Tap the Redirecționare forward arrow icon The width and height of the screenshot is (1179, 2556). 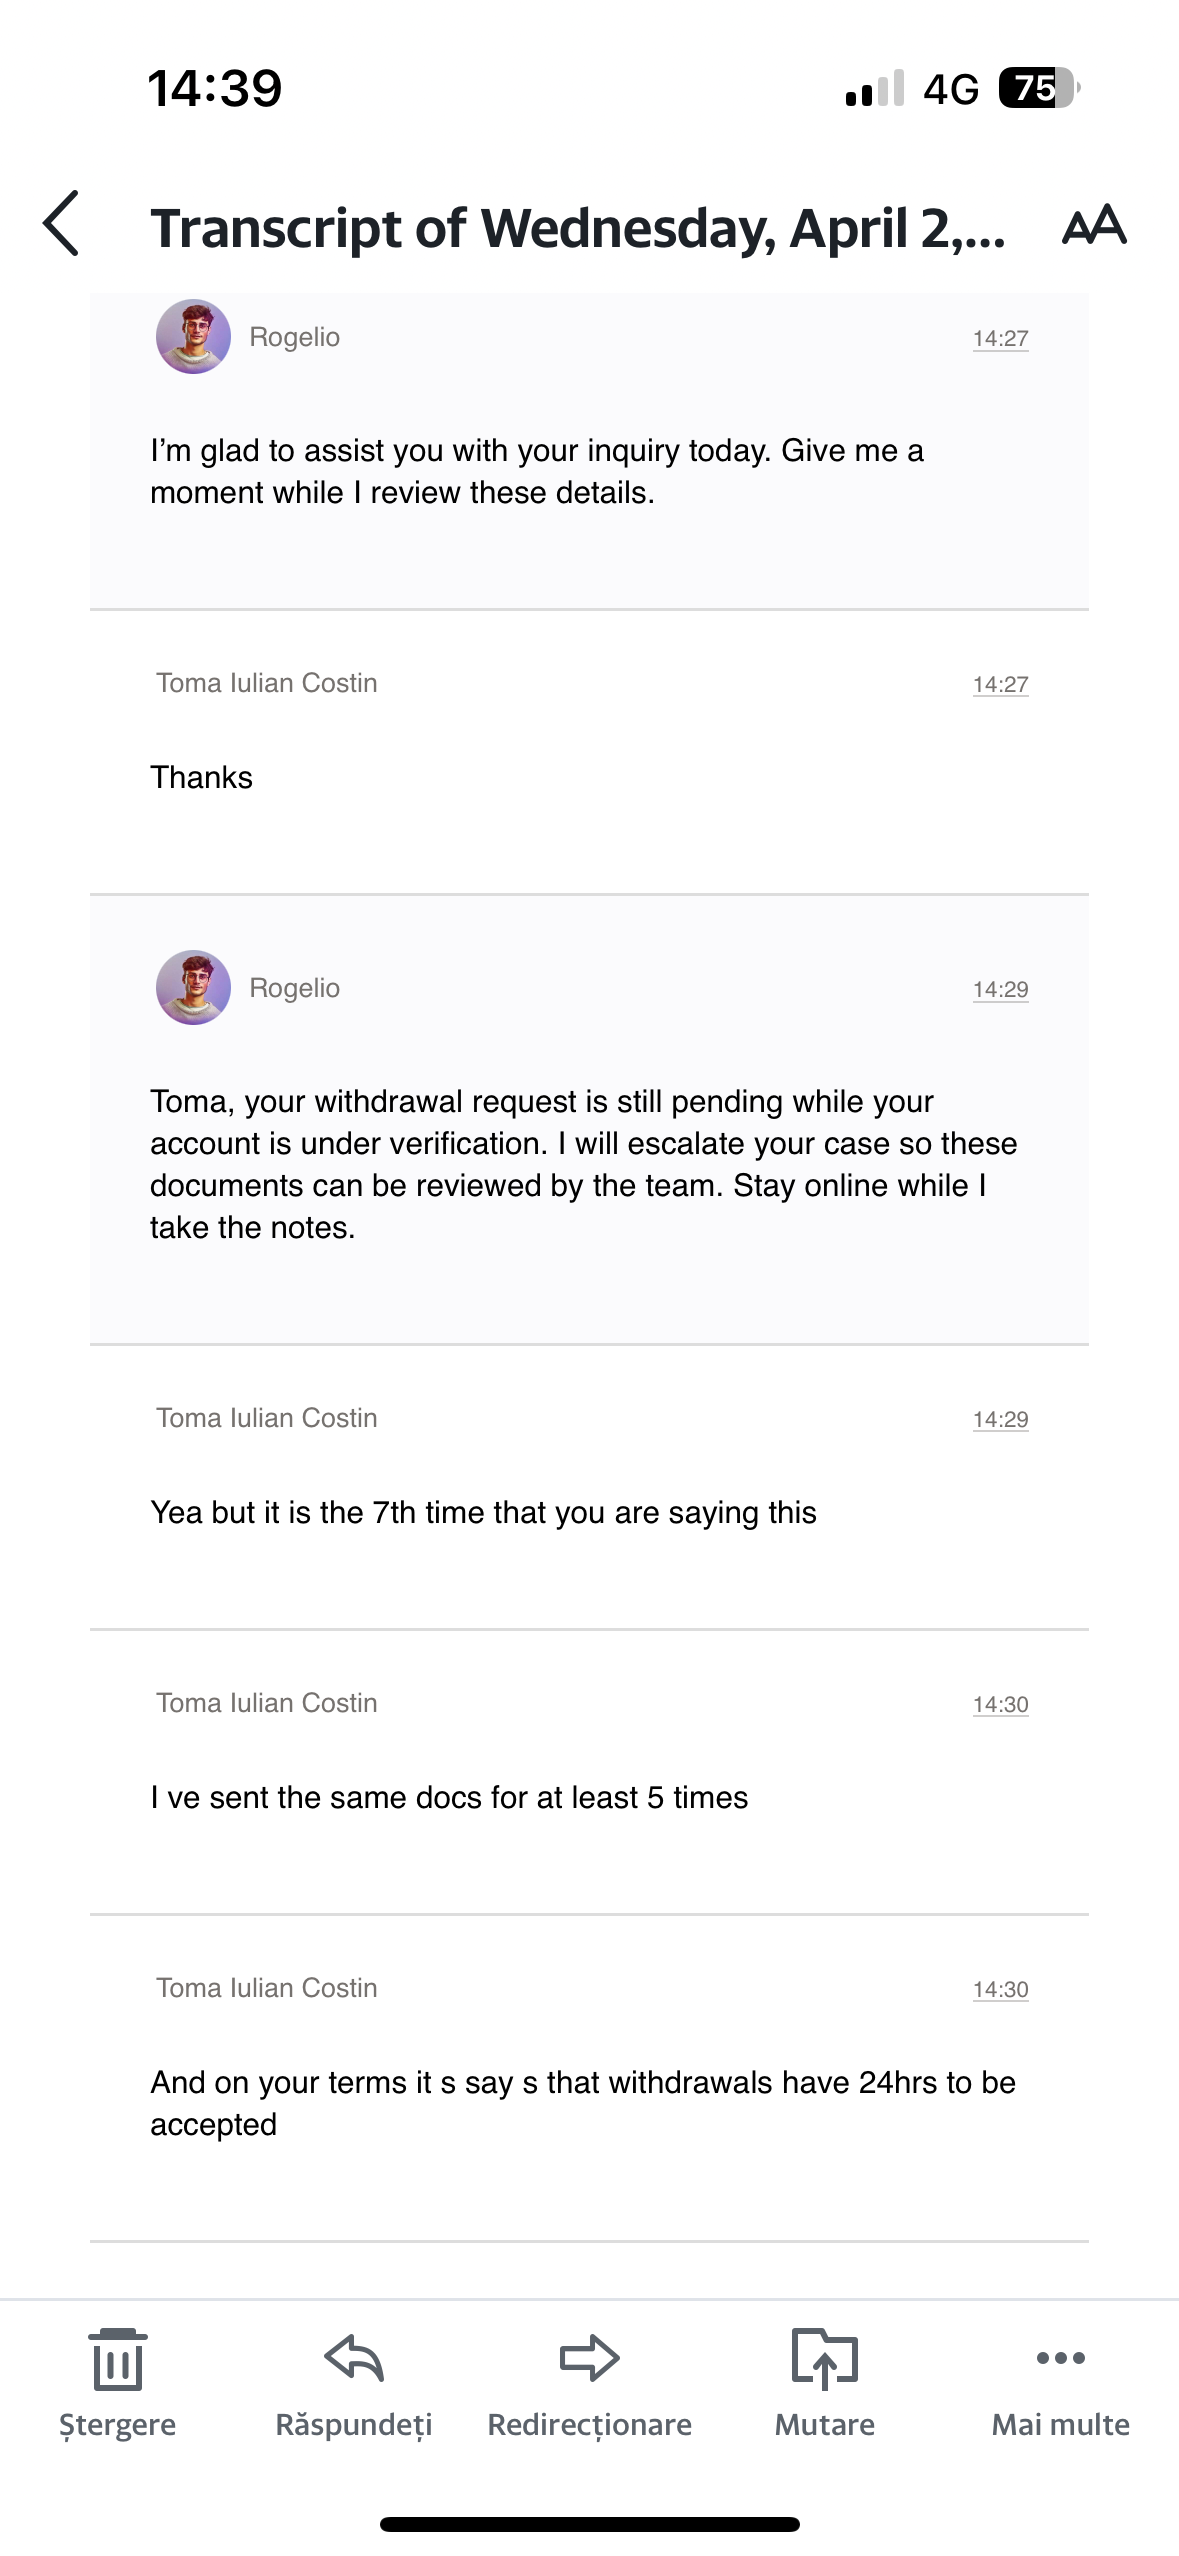[x=589, y=2358]
